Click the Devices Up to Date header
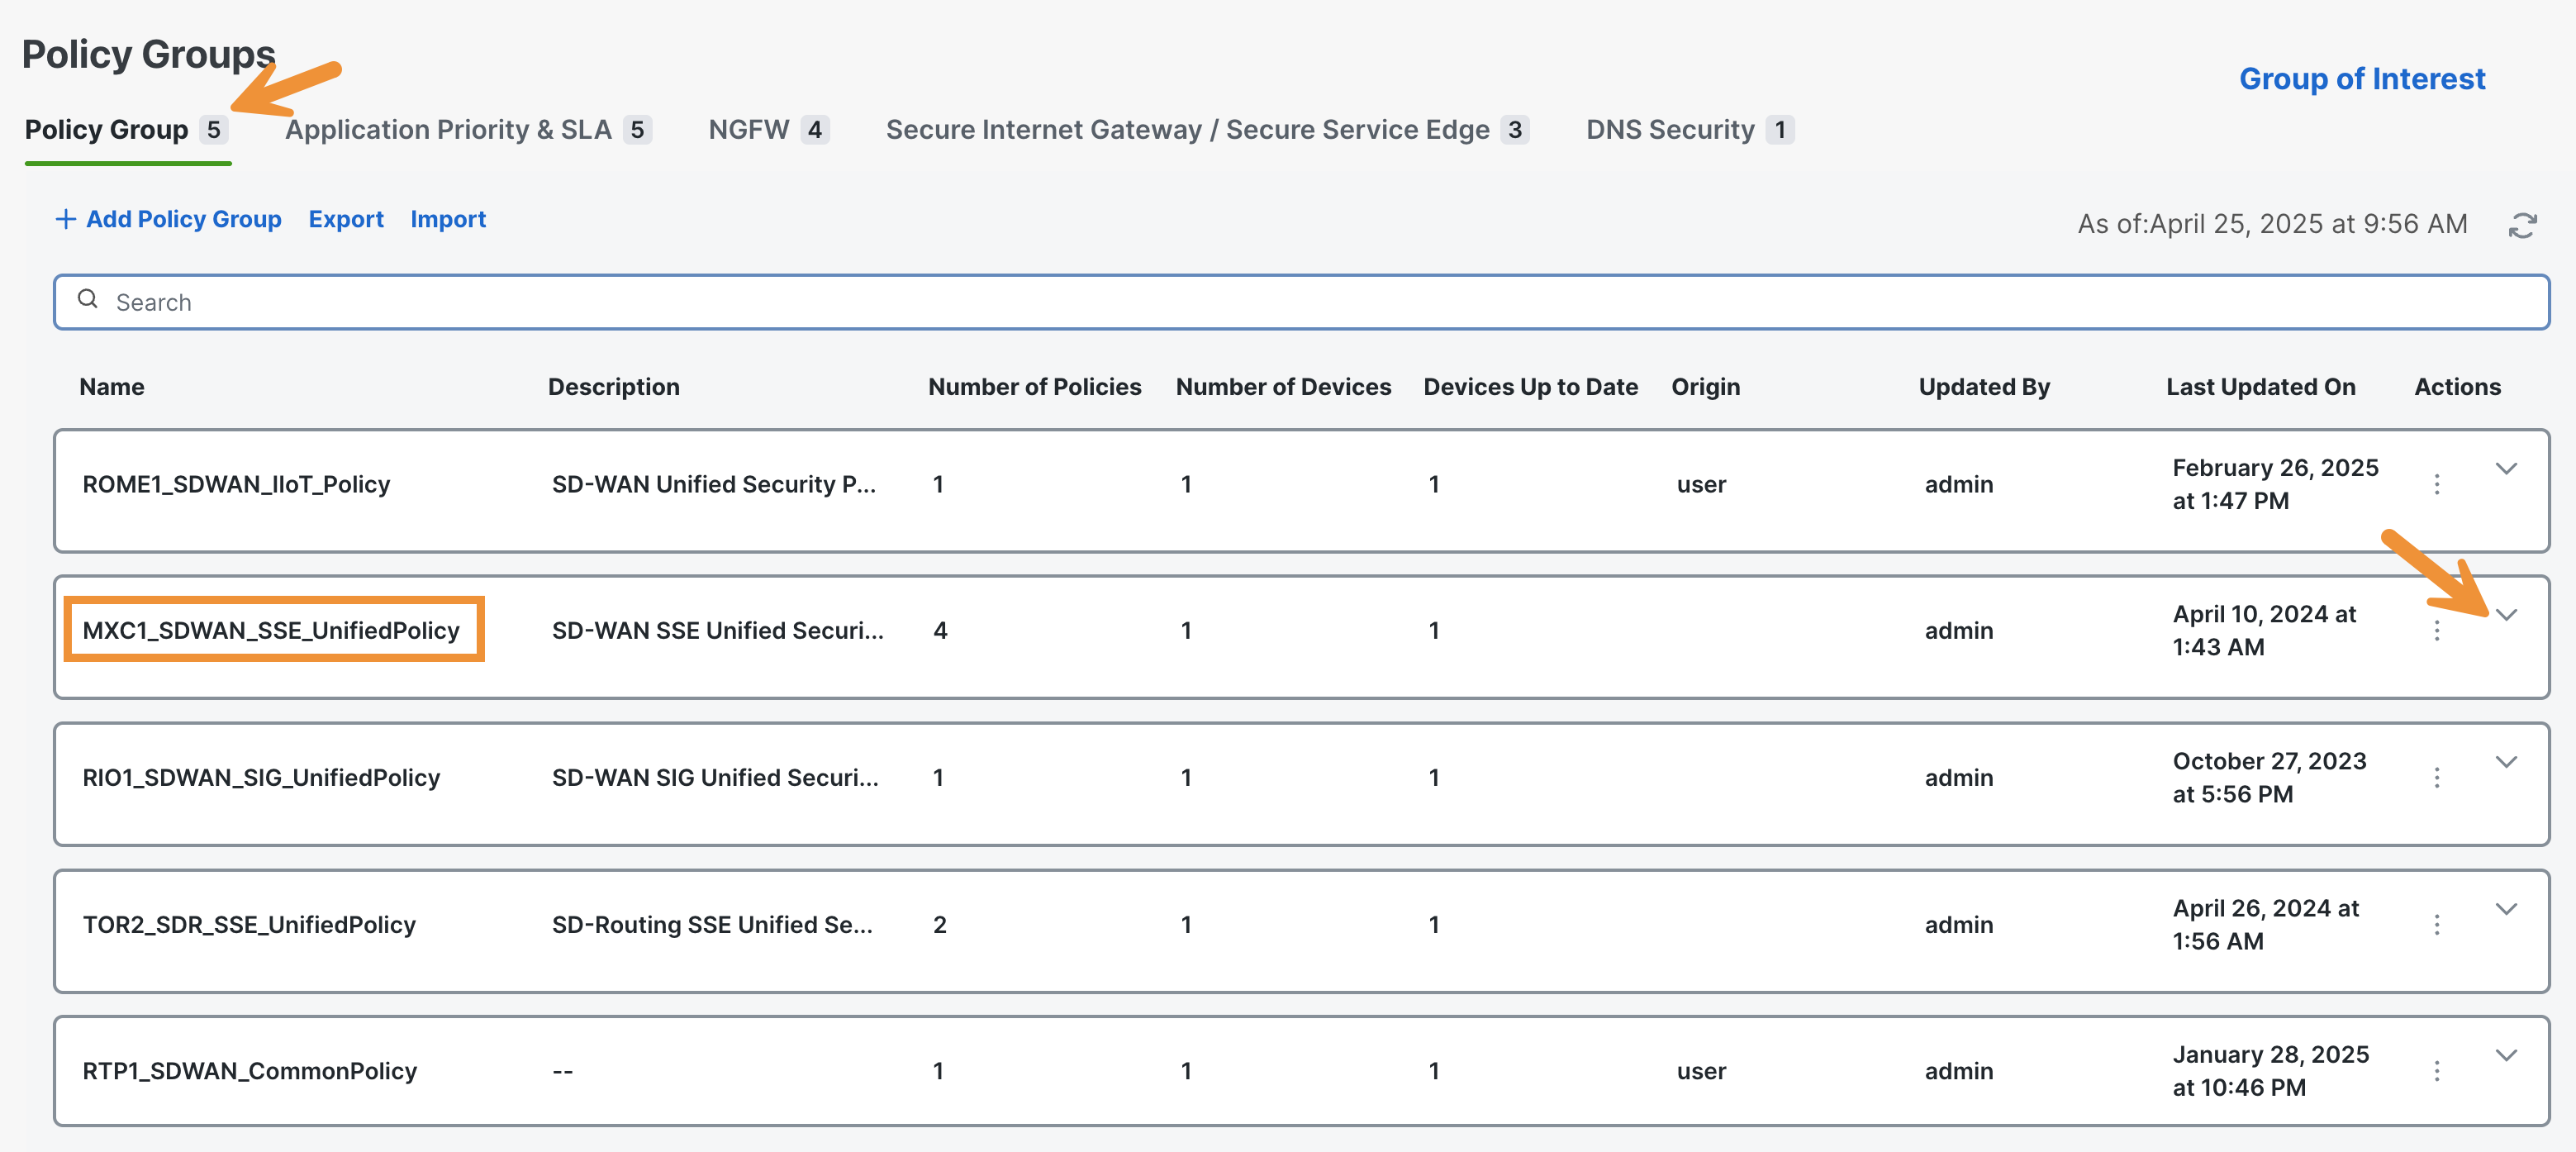This screenshot has height=1152, width=2576. pyautogui.click(x=1530, y=387)
